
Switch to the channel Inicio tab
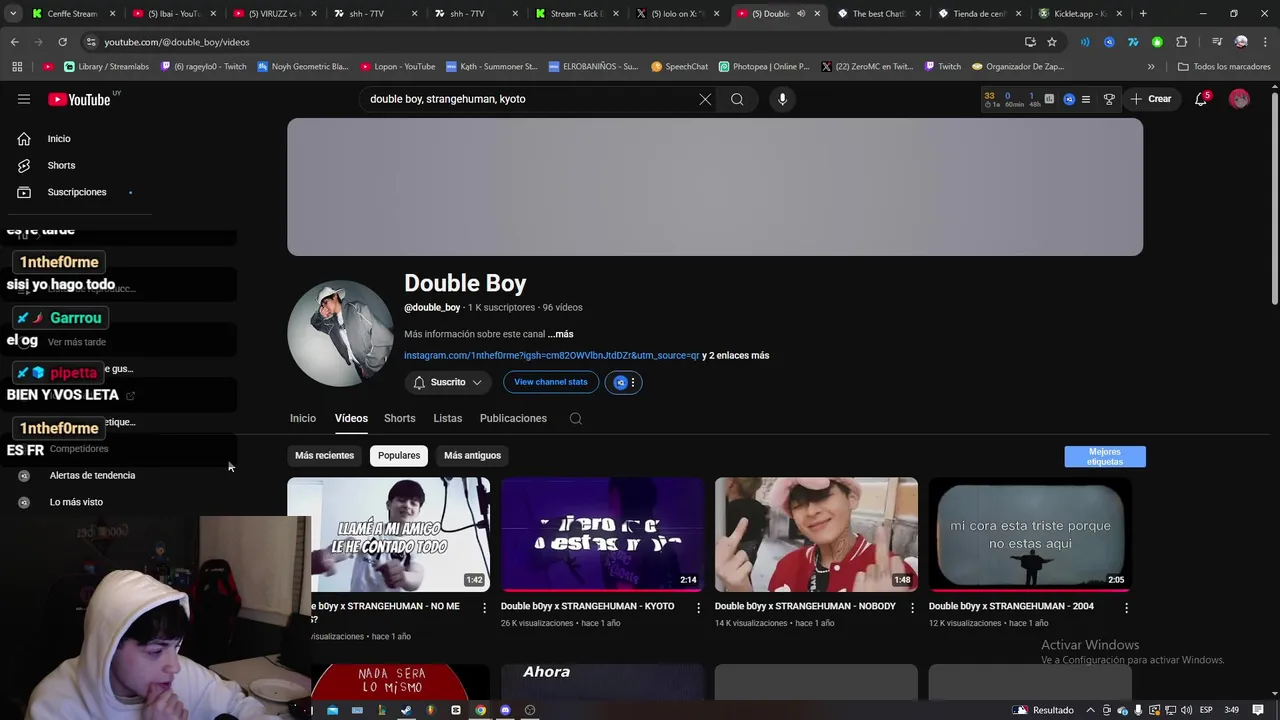click(x=303, y=419)
